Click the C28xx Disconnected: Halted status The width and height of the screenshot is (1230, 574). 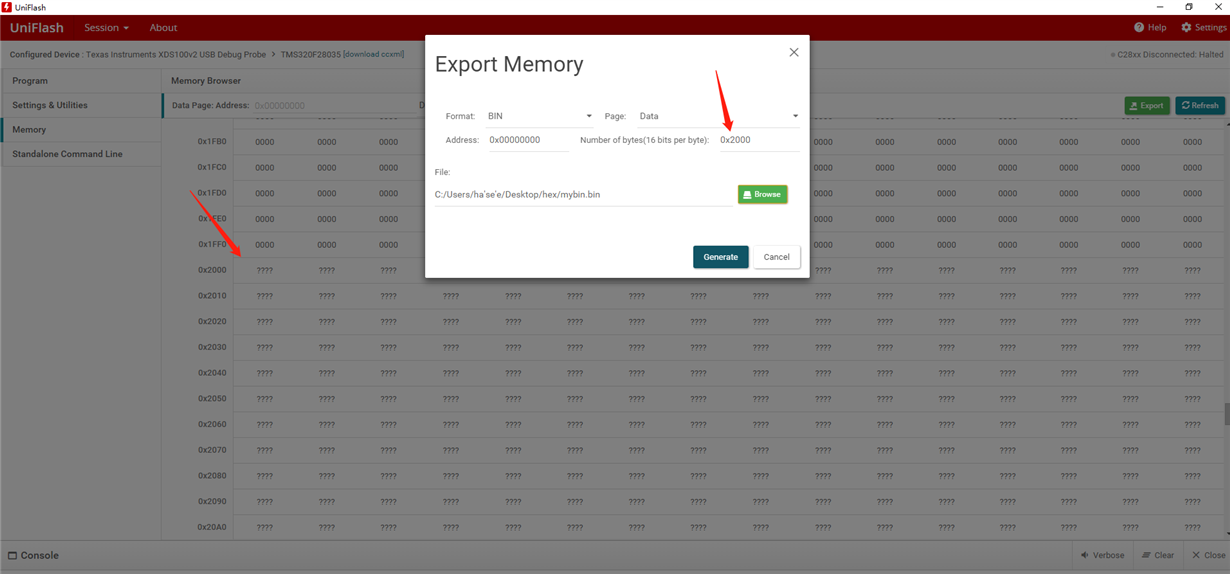[x=1167, y=54]
